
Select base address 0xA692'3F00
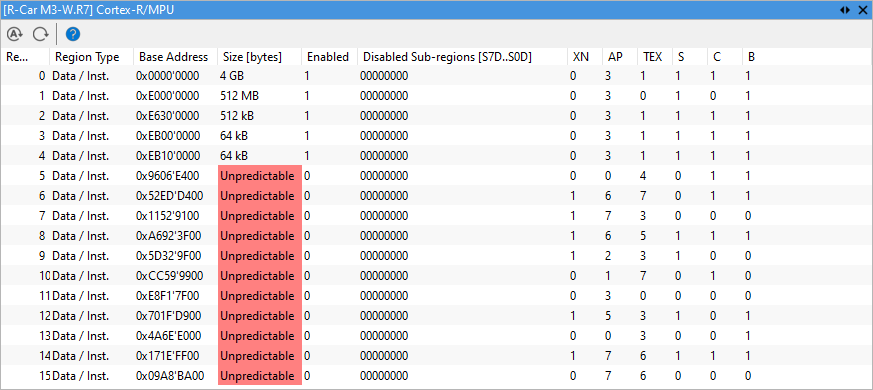[x=168, y=236]
